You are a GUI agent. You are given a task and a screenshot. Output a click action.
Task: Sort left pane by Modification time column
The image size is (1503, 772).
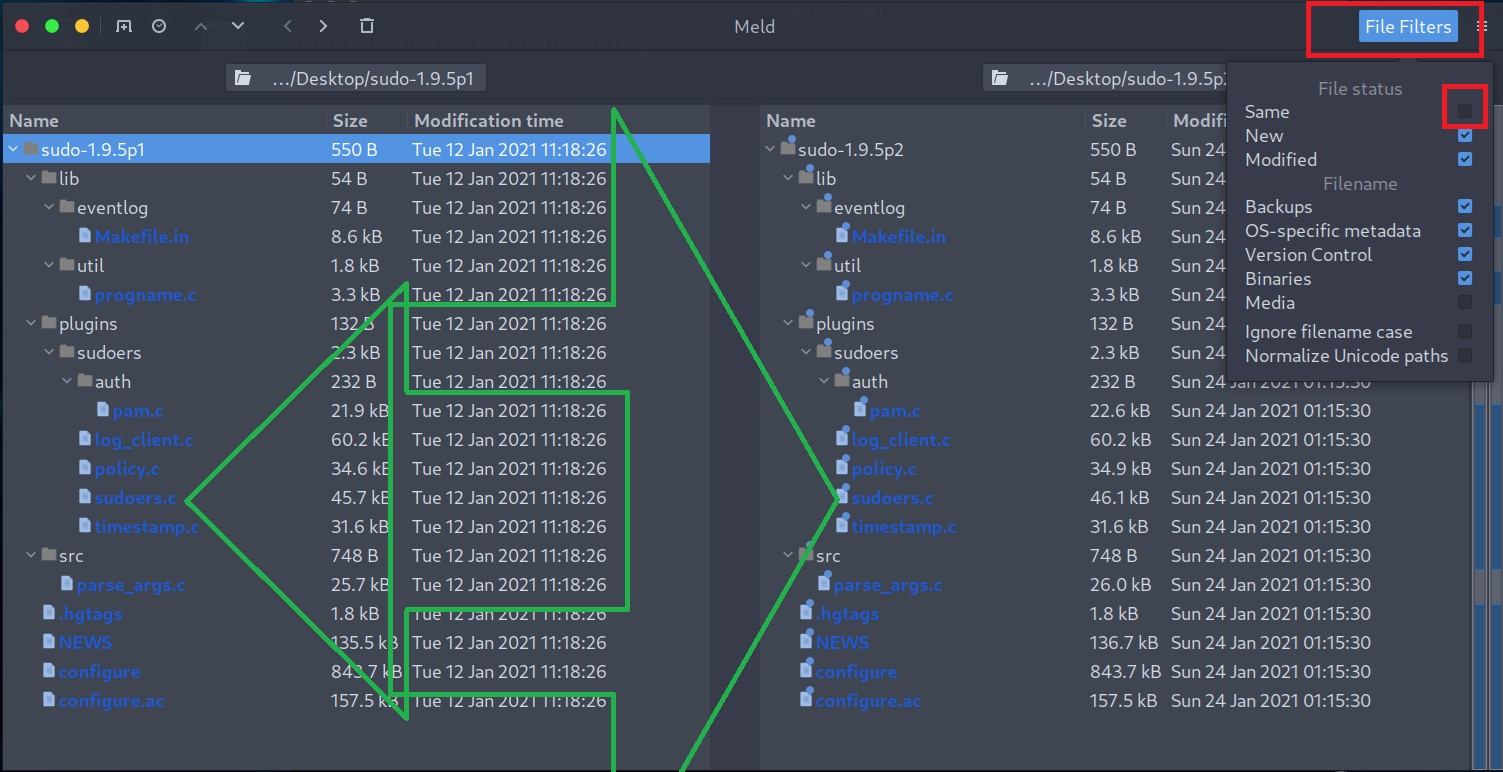tap(489, 121)
